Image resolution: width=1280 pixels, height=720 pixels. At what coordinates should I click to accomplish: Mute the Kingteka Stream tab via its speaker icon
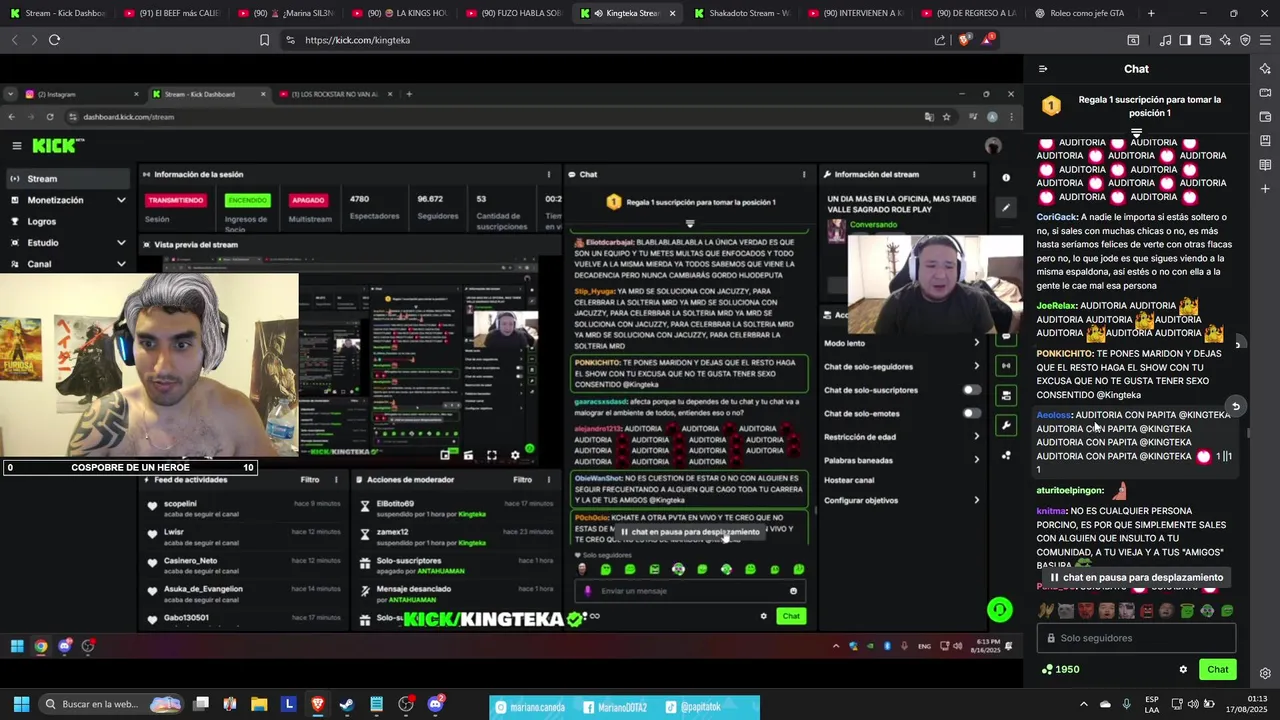(597, 13)
